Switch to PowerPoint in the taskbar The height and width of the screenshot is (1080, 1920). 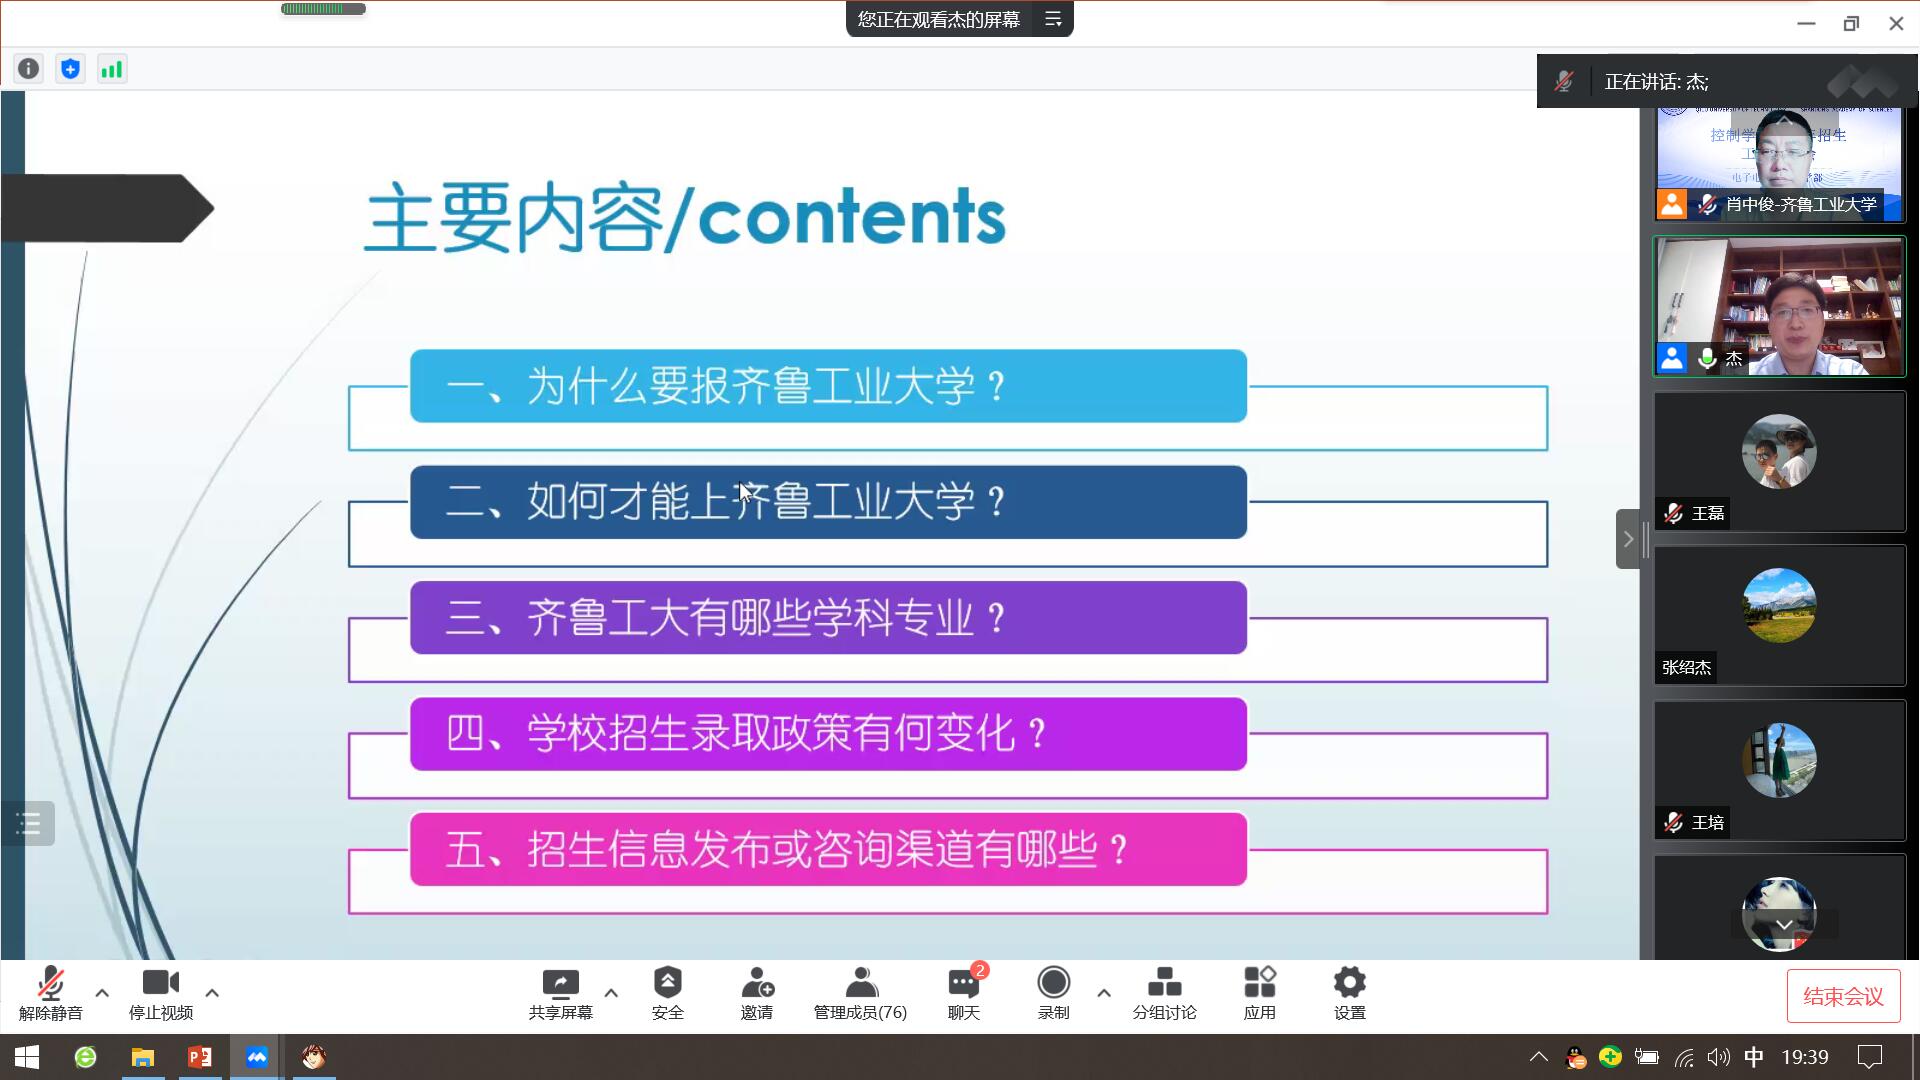click(x=200, y=1057)
